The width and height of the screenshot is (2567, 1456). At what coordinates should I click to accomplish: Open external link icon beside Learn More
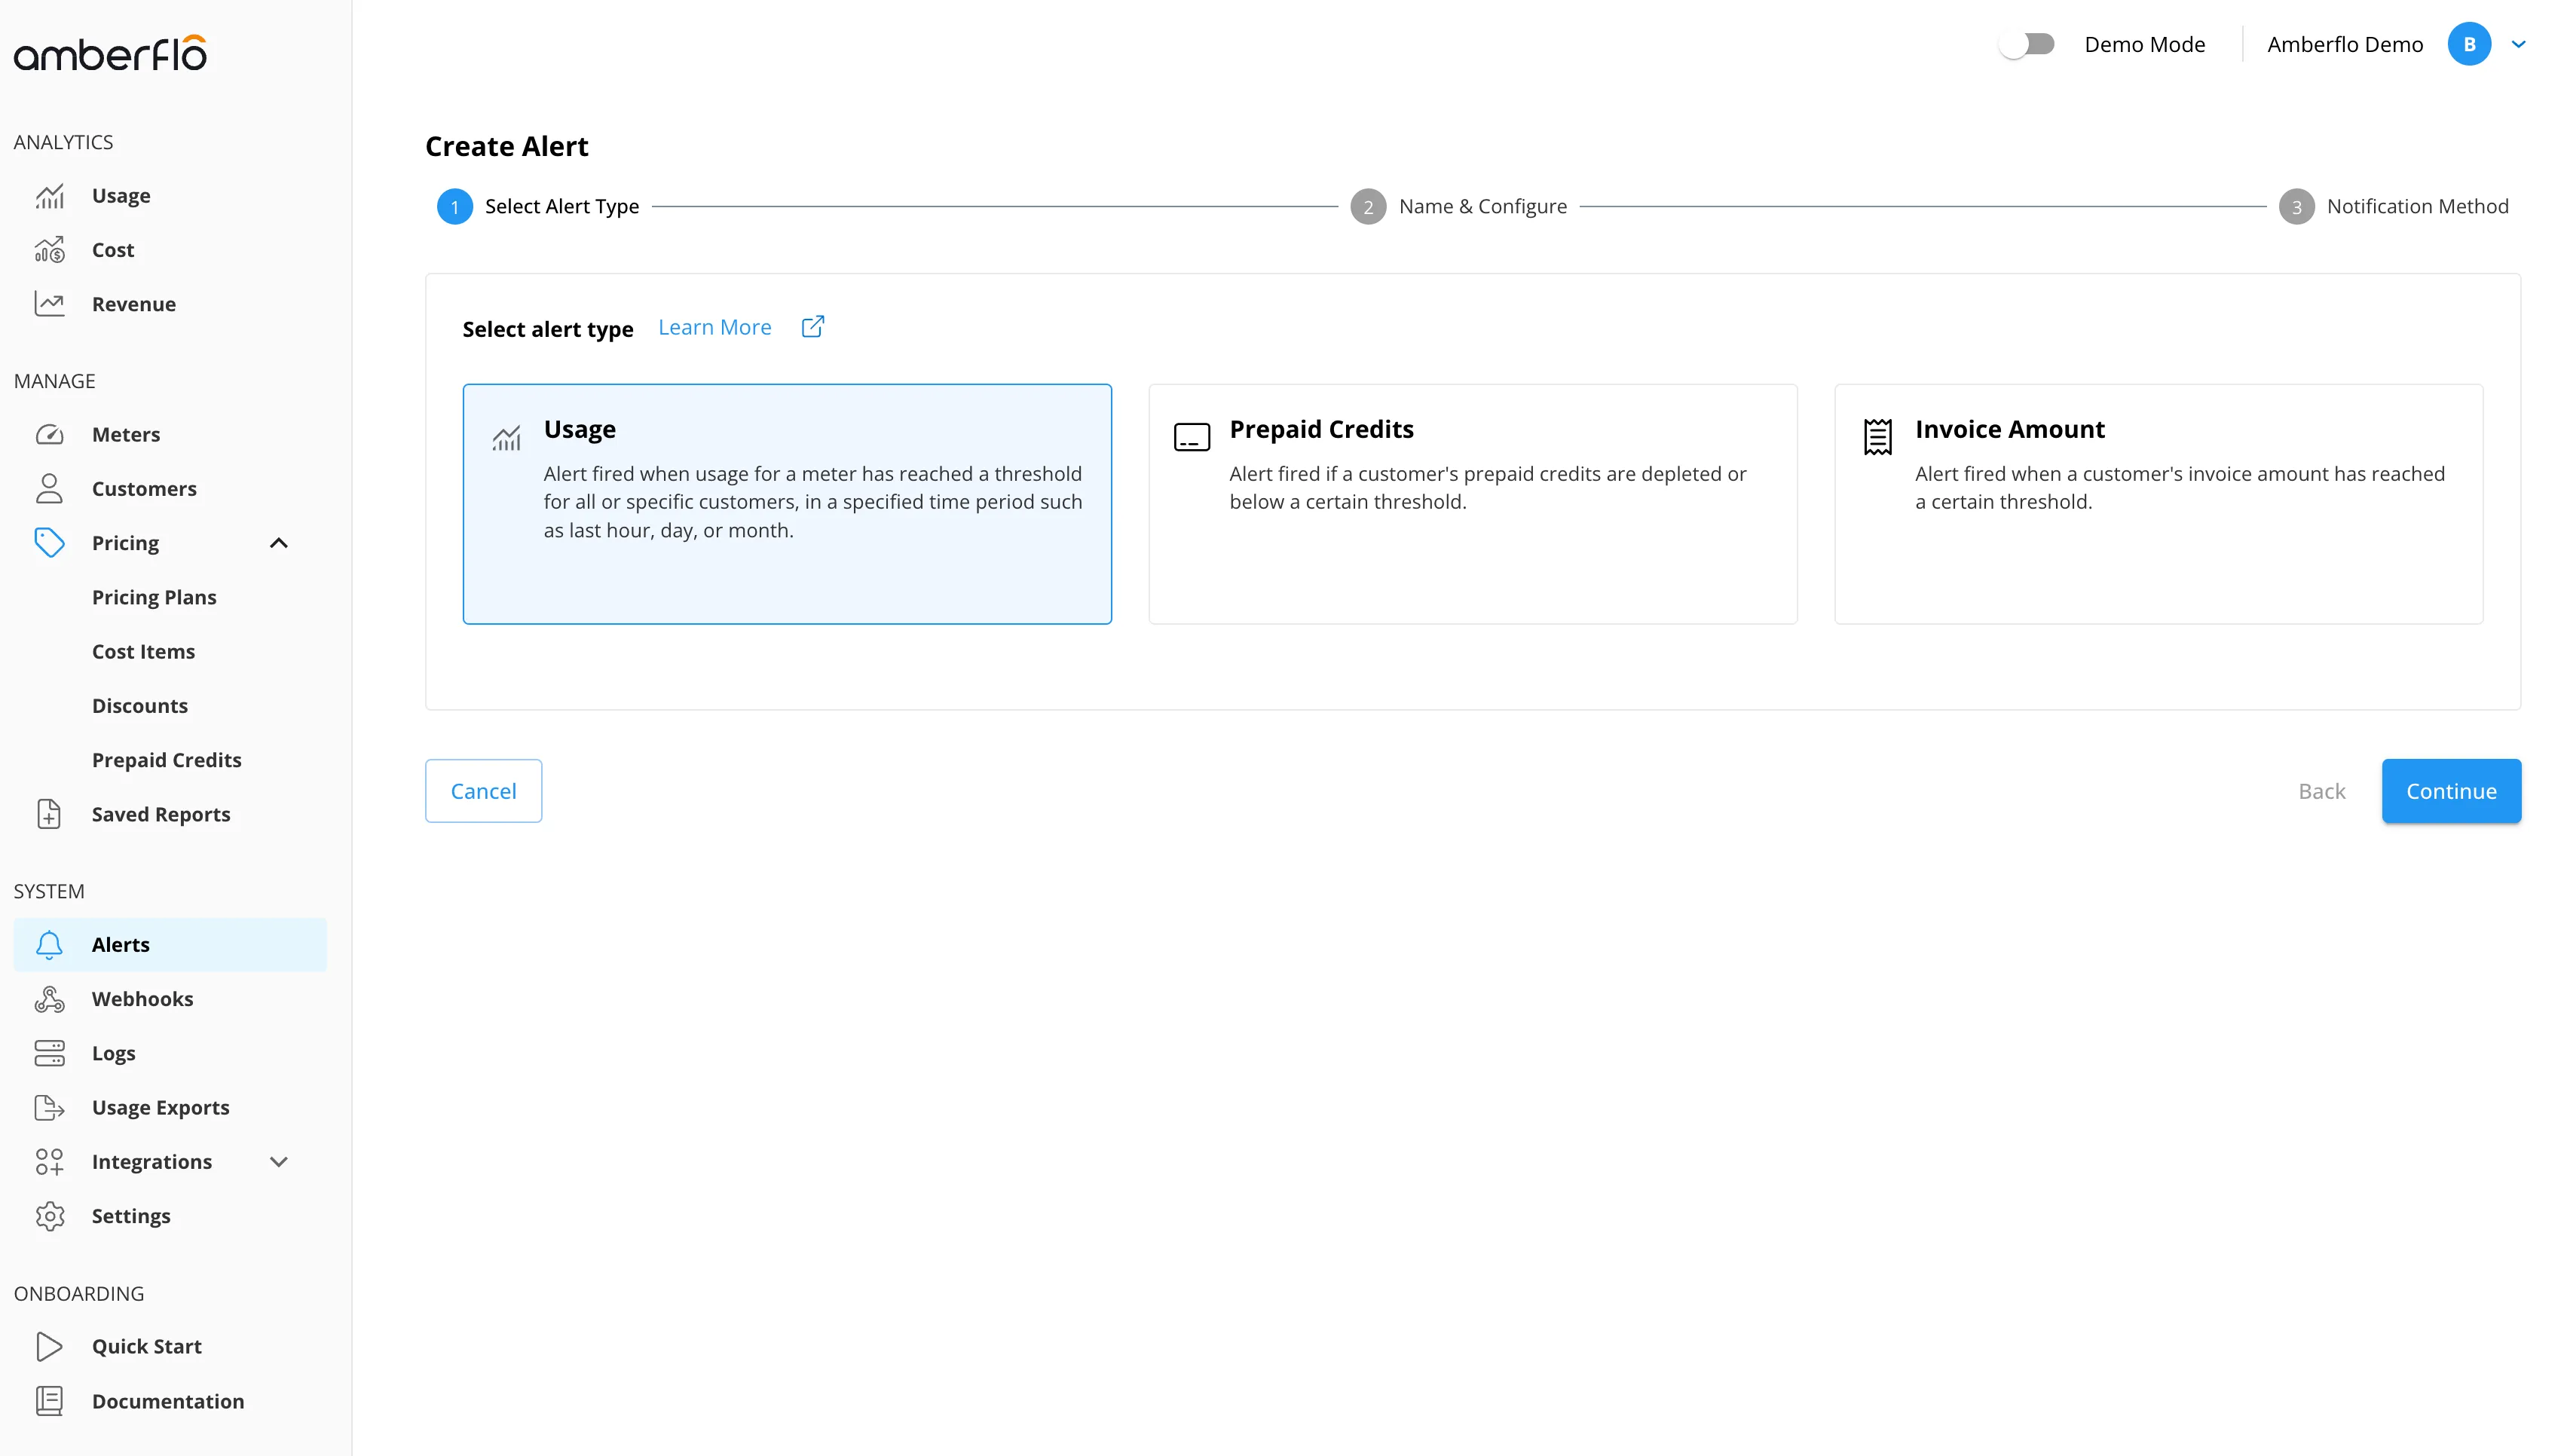pyautogui.click(x=813, y=327)
